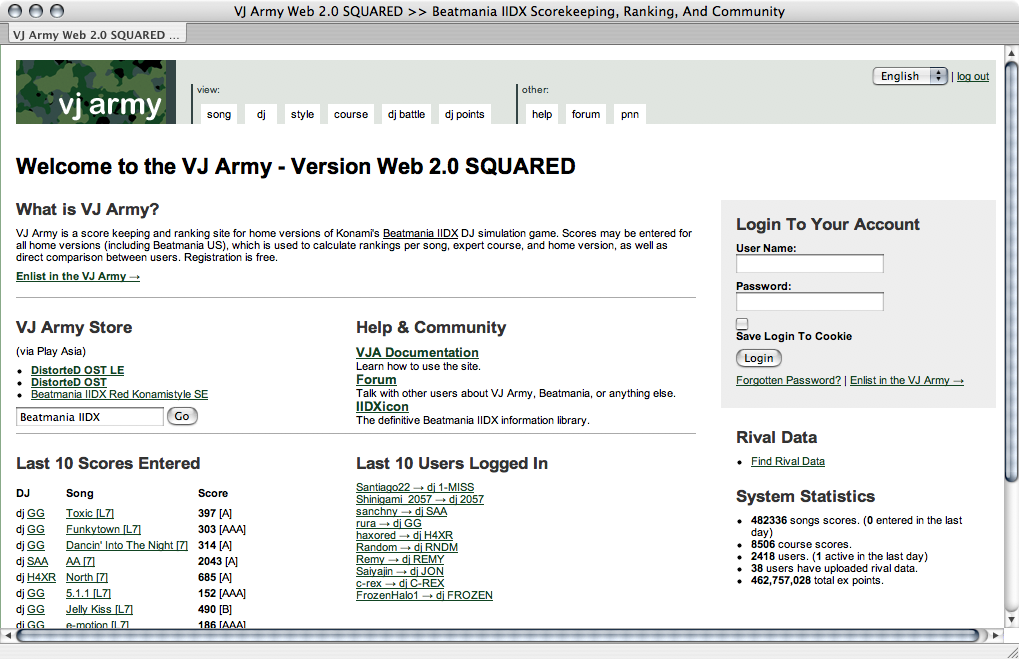Open the VJA Documentation link
This screenshot has height=659, width=1019.
click(417, 353)
